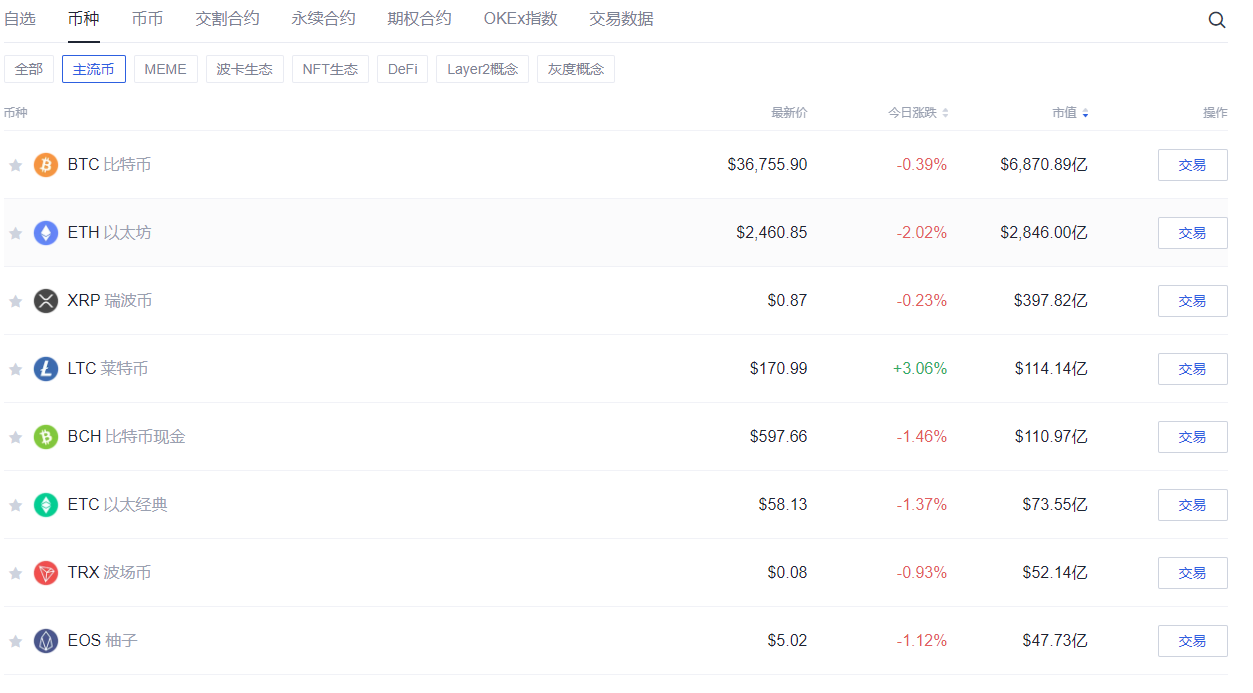Click the Litecoin LTC coin logo
Image resolution: width=1253 pixels, height=693 pixels.
46,369
